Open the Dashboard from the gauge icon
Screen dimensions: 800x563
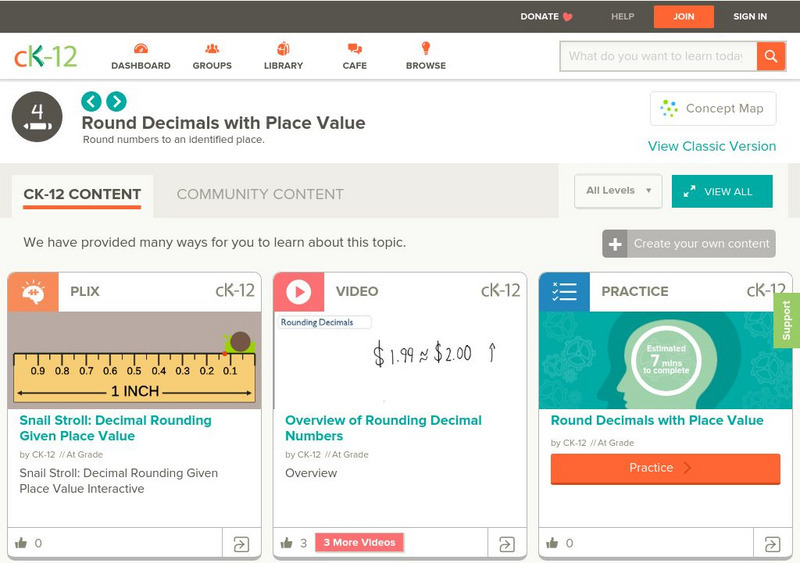click(141, 49)
